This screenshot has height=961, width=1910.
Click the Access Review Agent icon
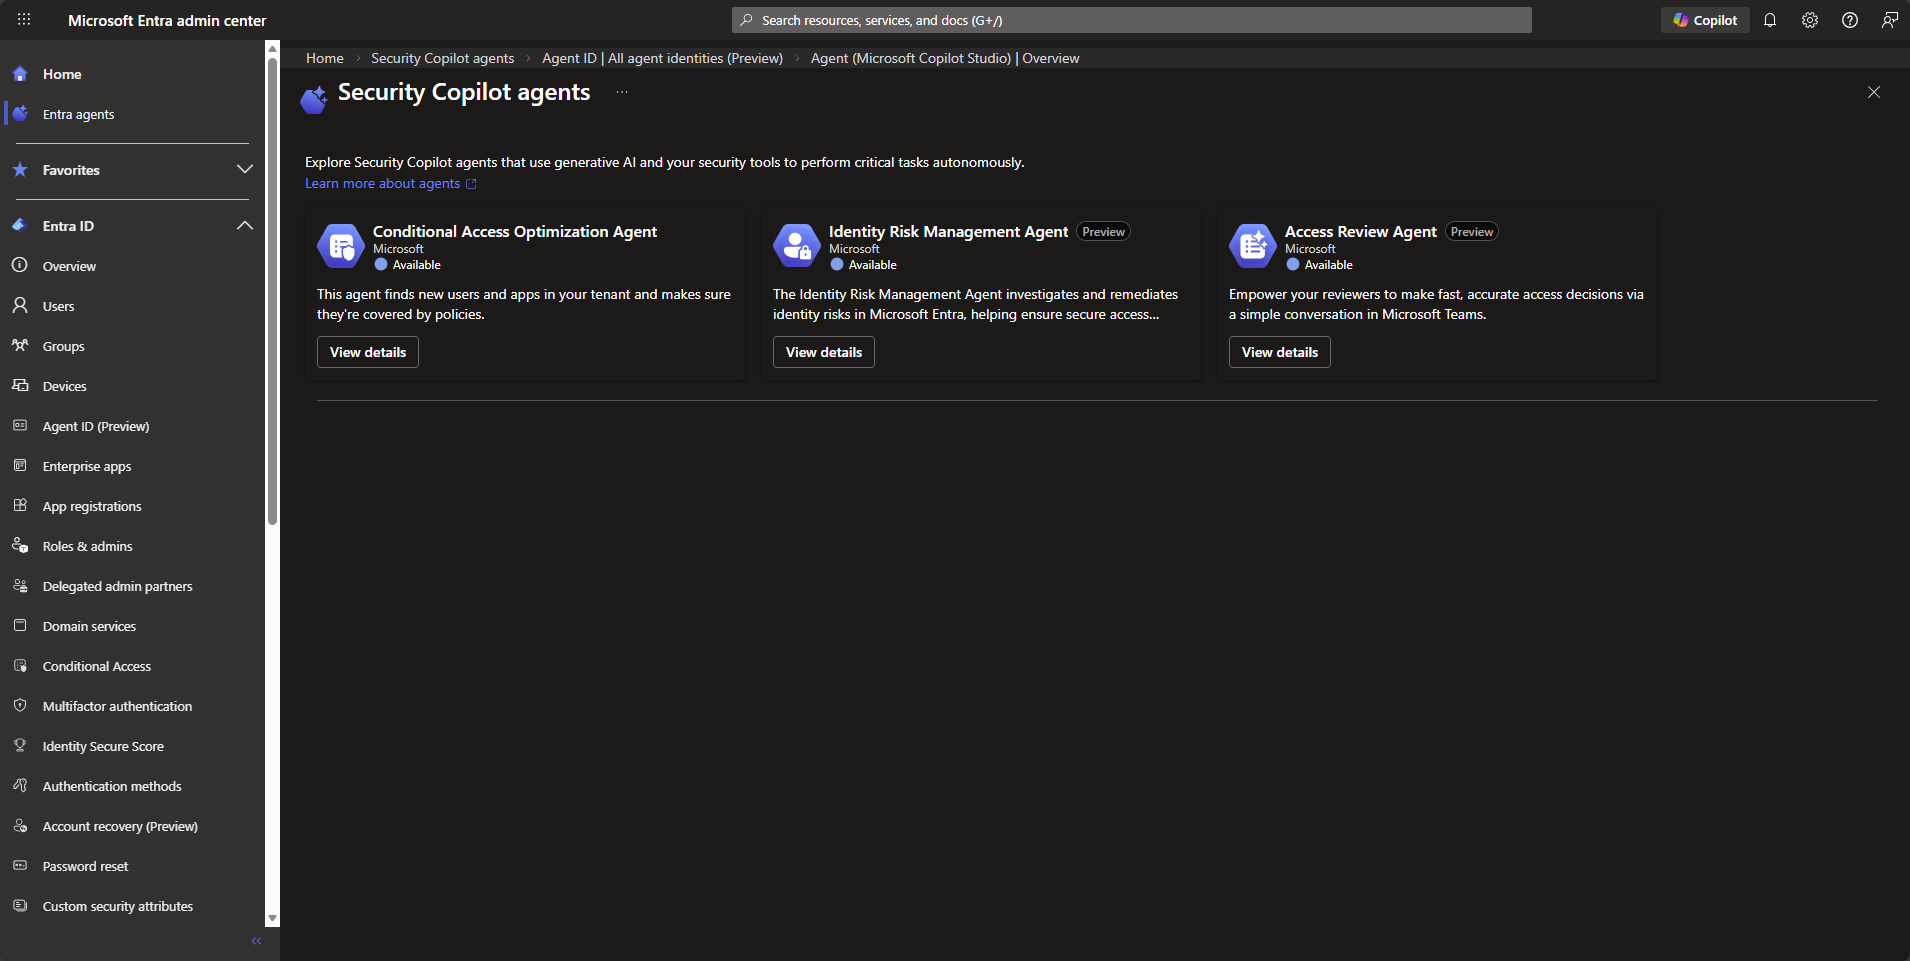pos(1253,246)
